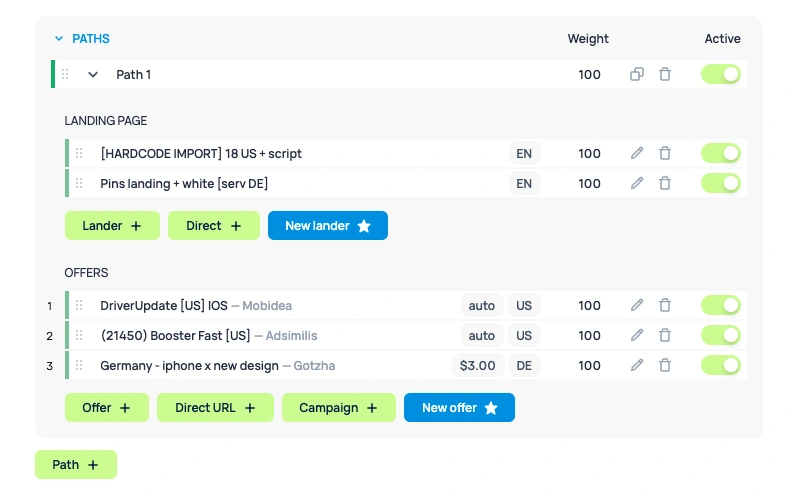The height and width of the screenshot is (500, 800).
Task: Delete Path 1 using the trash icon
Action: click(x=665, y=74)
